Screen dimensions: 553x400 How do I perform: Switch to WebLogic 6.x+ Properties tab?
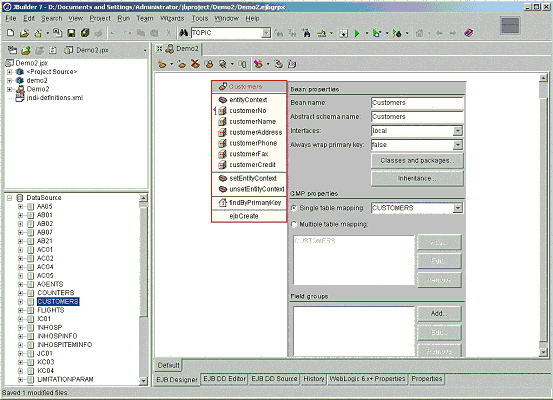point(367,379)
